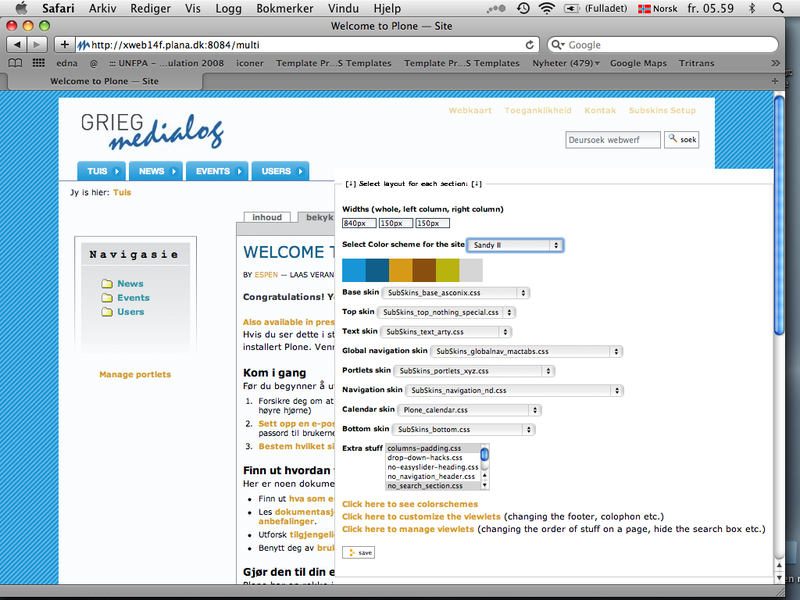Click the Manage portlets link
Screen dimensions: 800x600
135,375
